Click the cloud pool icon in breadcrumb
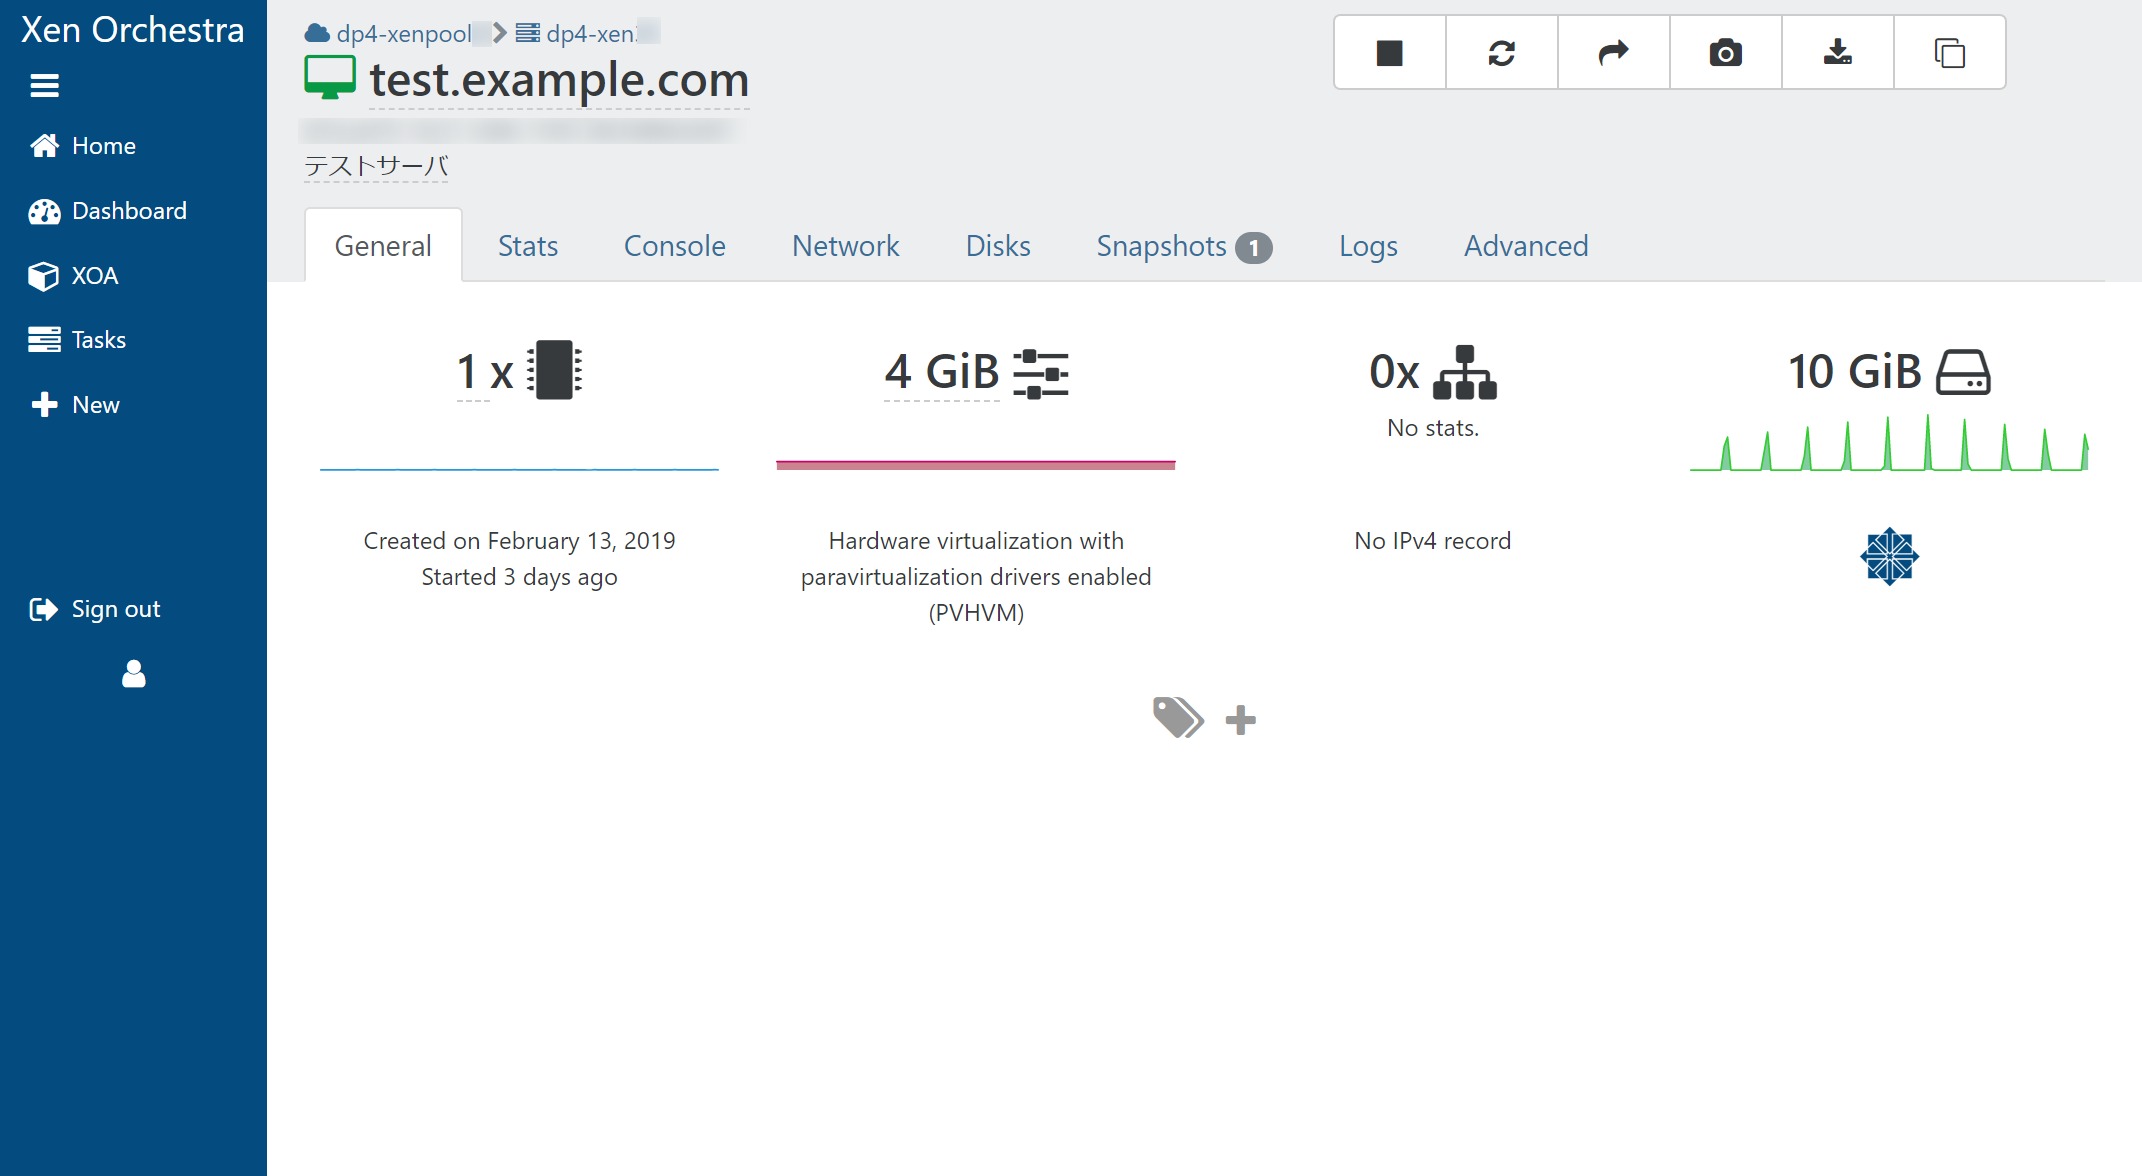This screenshot has width=2142, height=1176. click(x=318, y=33)
